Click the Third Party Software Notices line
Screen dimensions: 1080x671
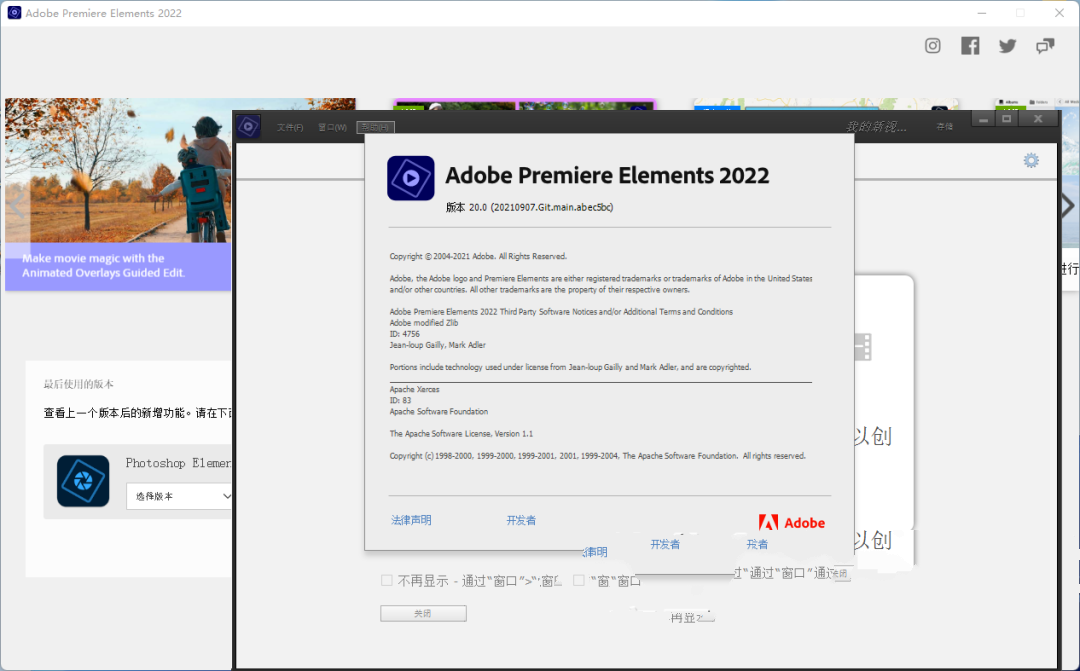click(561, 311)
